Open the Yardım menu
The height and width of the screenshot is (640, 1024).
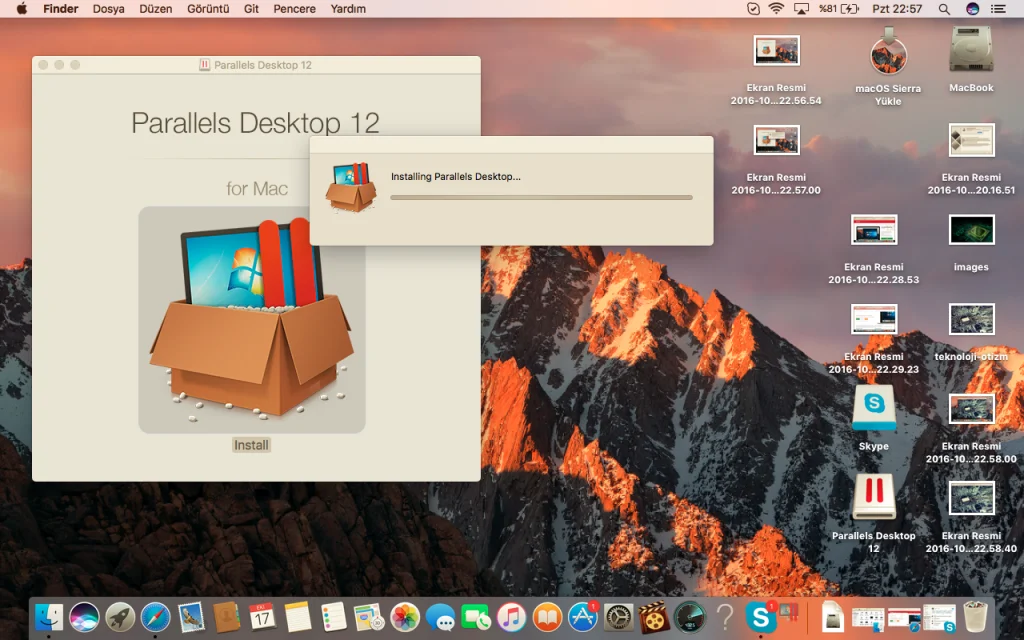pos(348,9)
